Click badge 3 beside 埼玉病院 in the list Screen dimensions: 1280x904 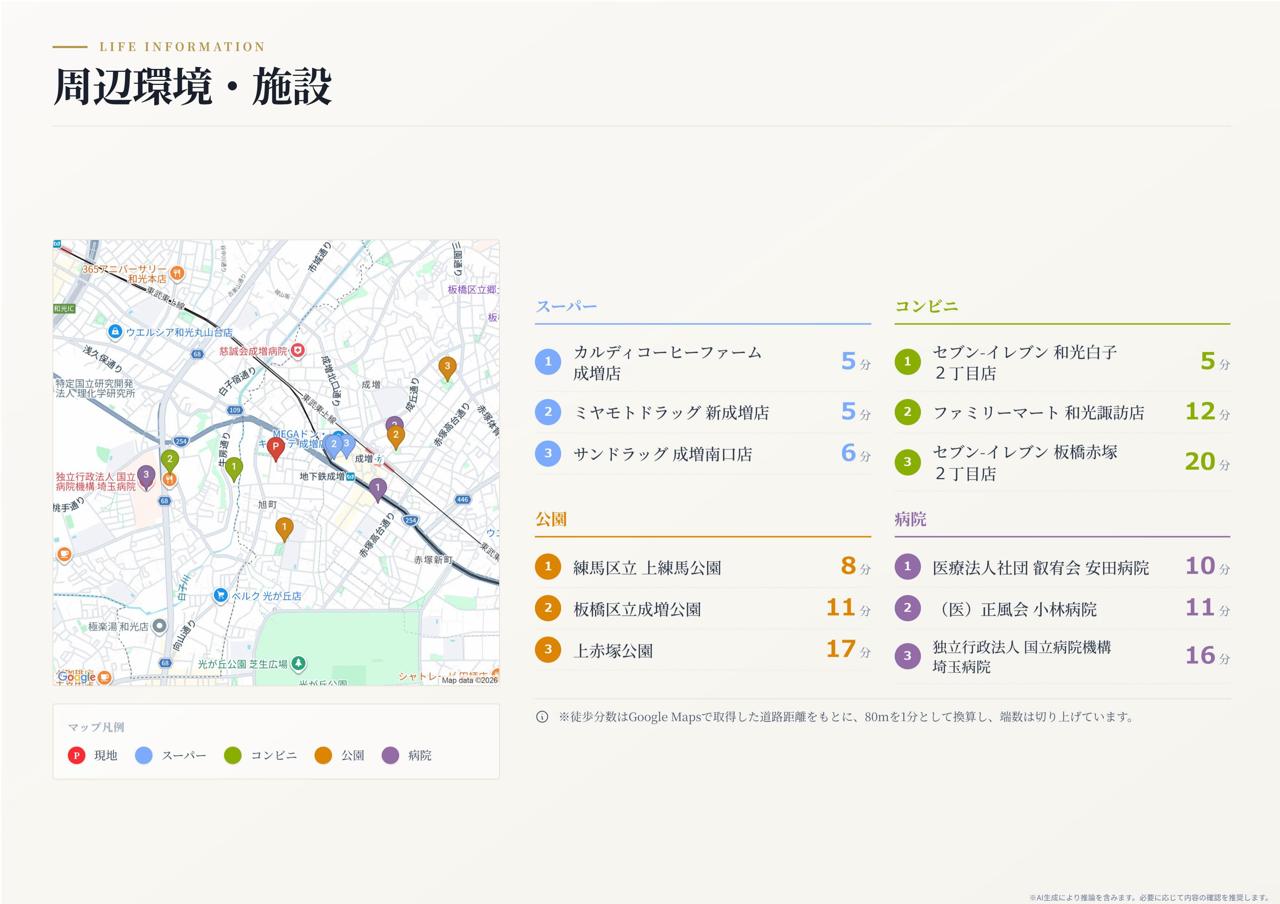pos(907,656)
